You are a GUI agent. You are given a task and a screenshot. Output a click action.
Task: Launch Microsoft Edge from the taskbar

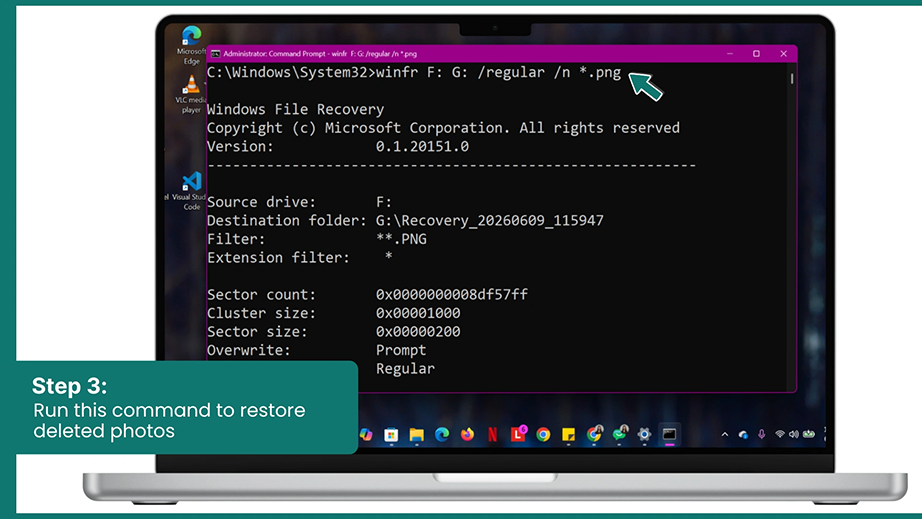point(442,434)
